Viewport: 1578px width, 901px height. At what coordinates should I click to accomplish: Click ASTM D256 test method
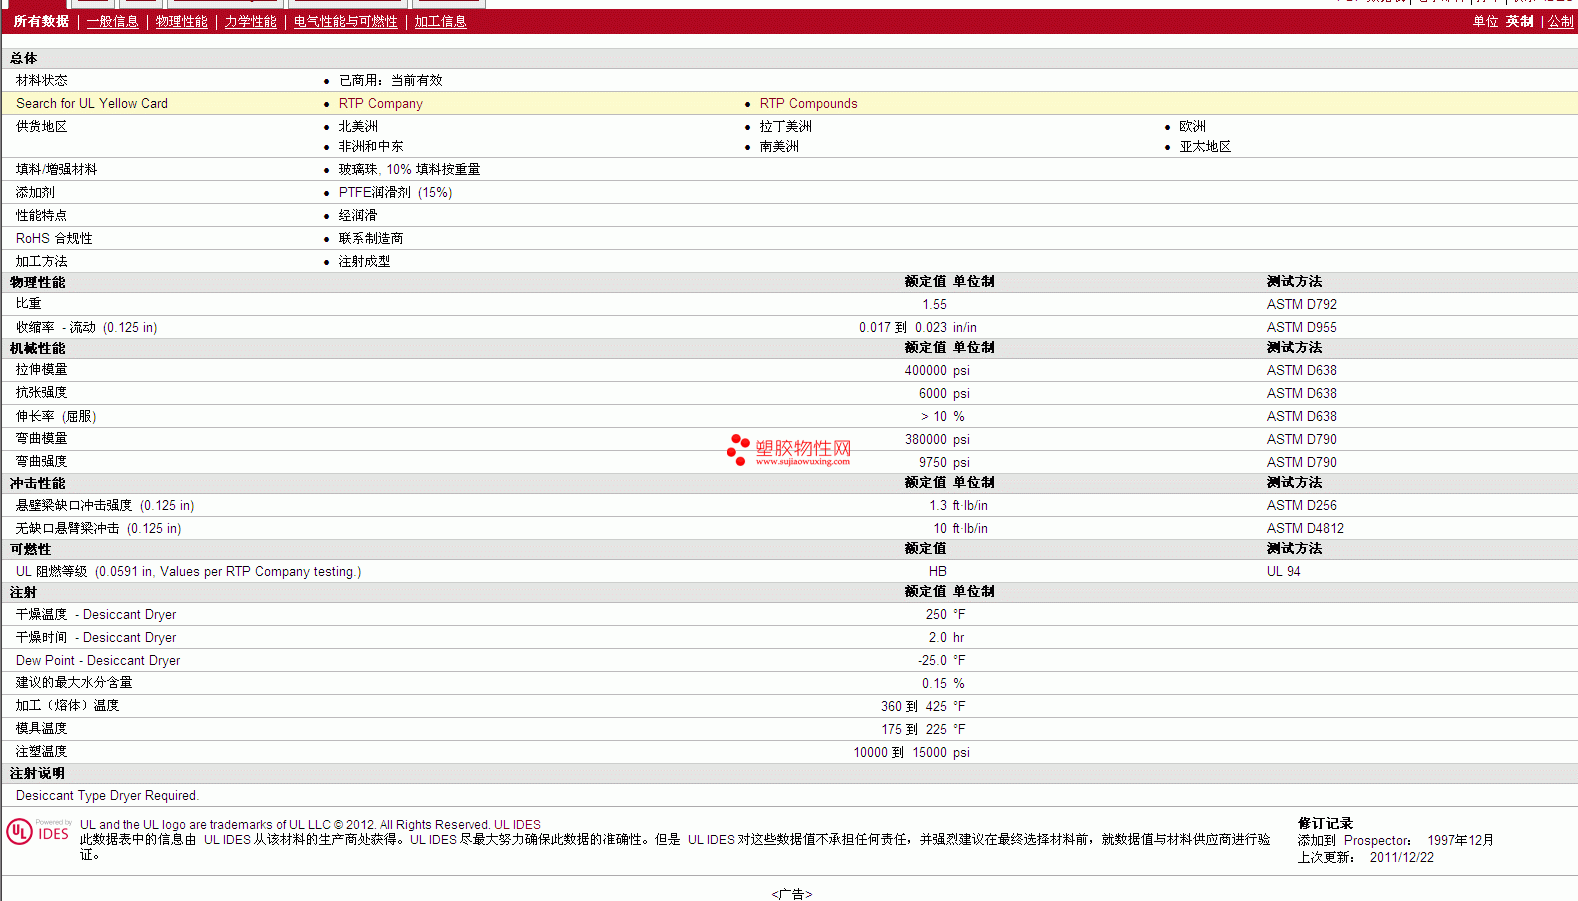[1302, 505]
